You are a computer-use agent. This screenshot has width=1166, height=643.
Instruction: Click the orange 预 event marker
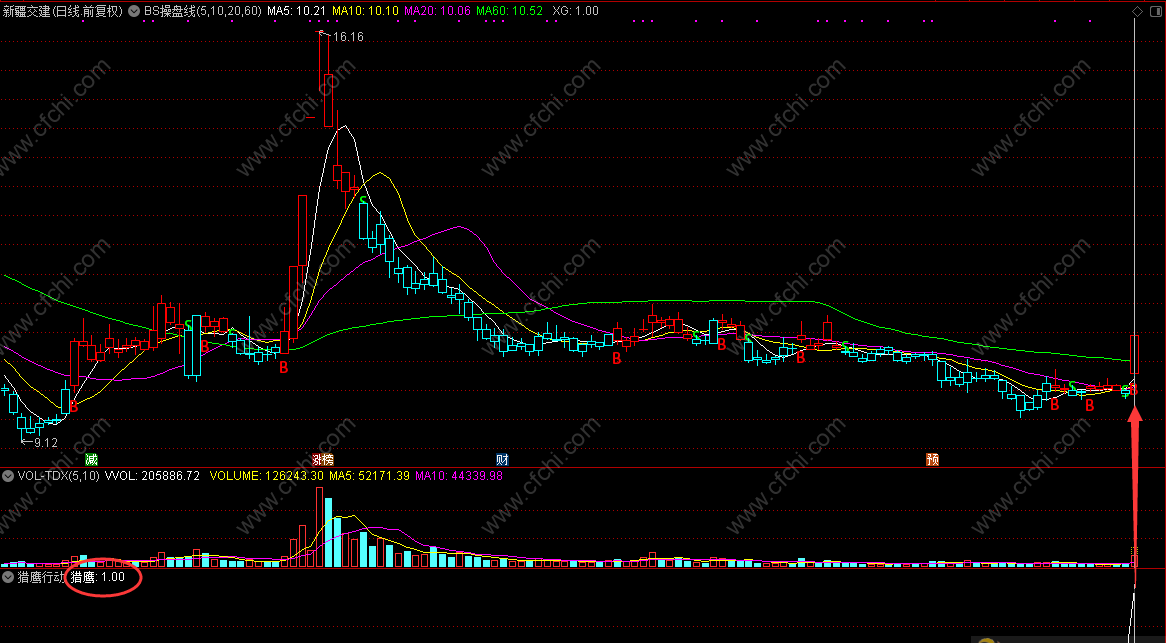click(933, 459)
